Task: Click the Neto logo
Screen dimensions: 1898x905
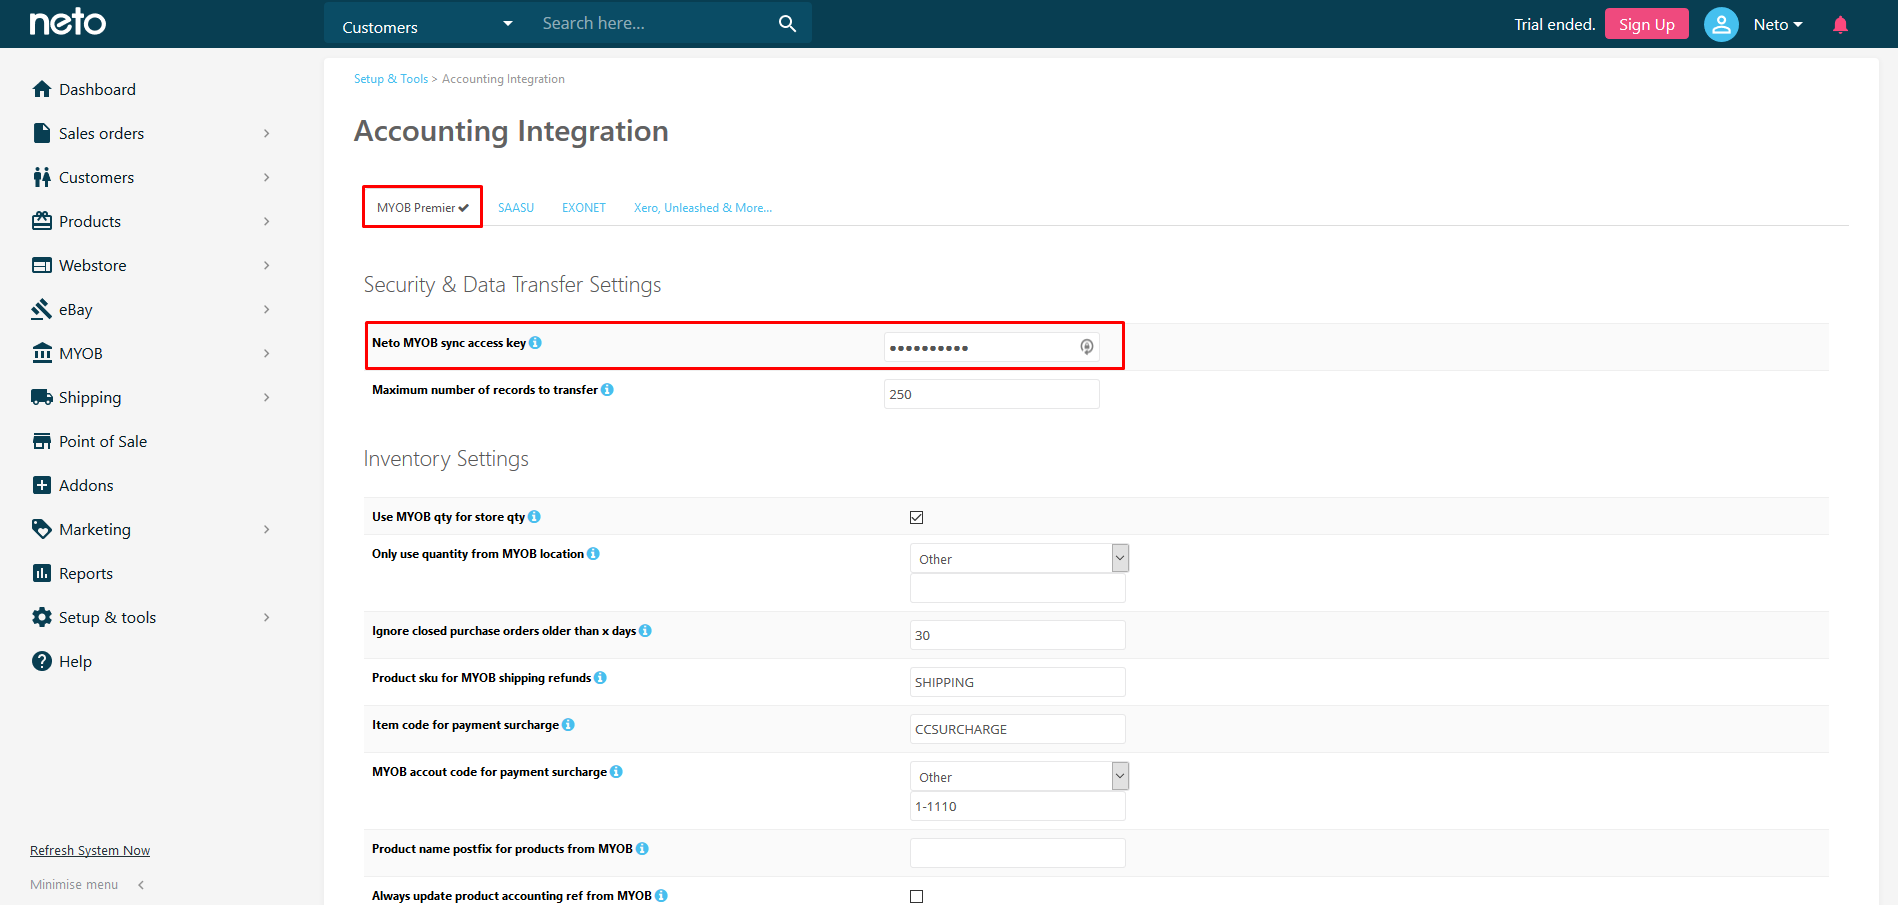Action: [x=67, y=22]
